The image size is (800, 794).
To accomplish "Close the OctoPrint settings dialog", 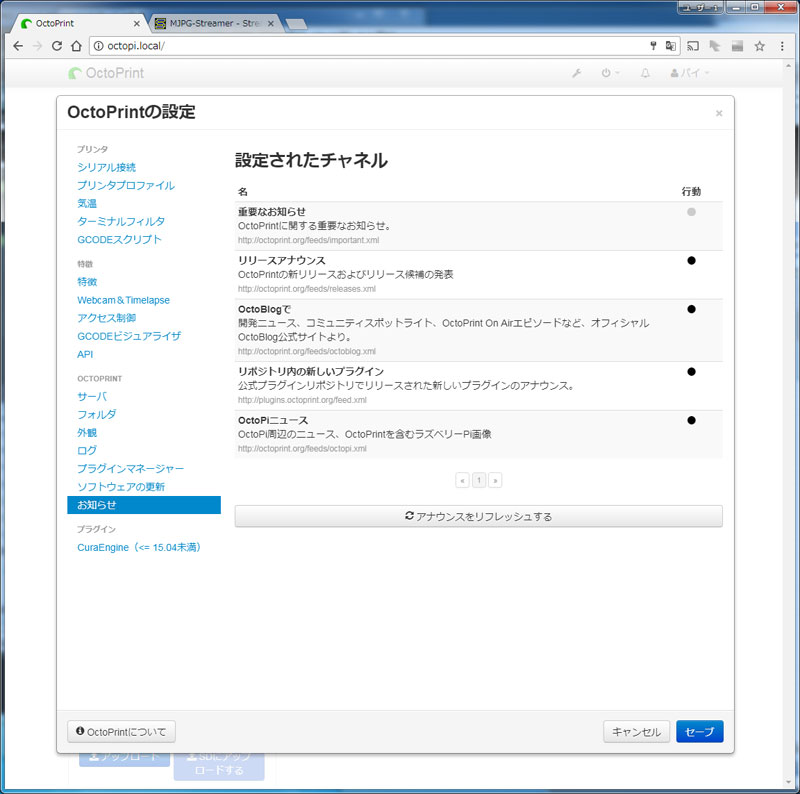I will coord(719,113).
